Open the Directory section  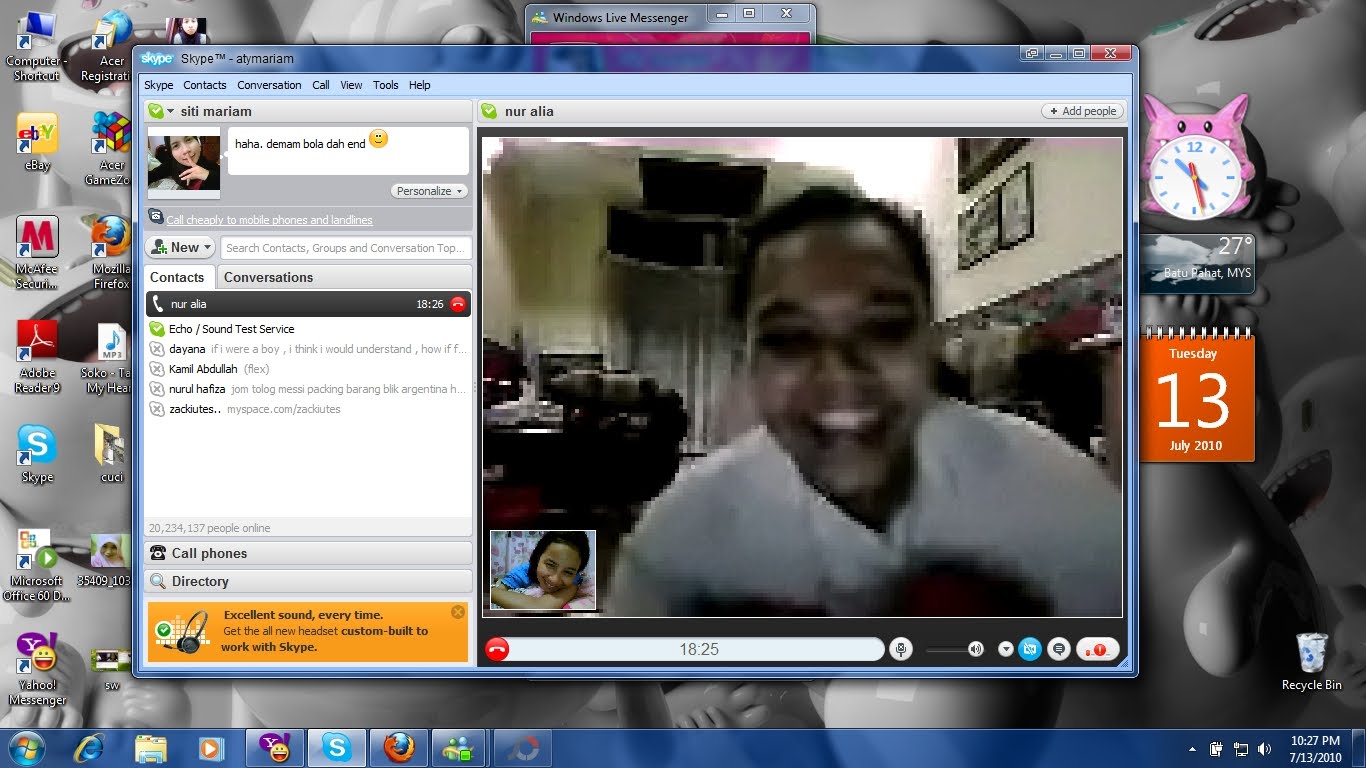308,581
